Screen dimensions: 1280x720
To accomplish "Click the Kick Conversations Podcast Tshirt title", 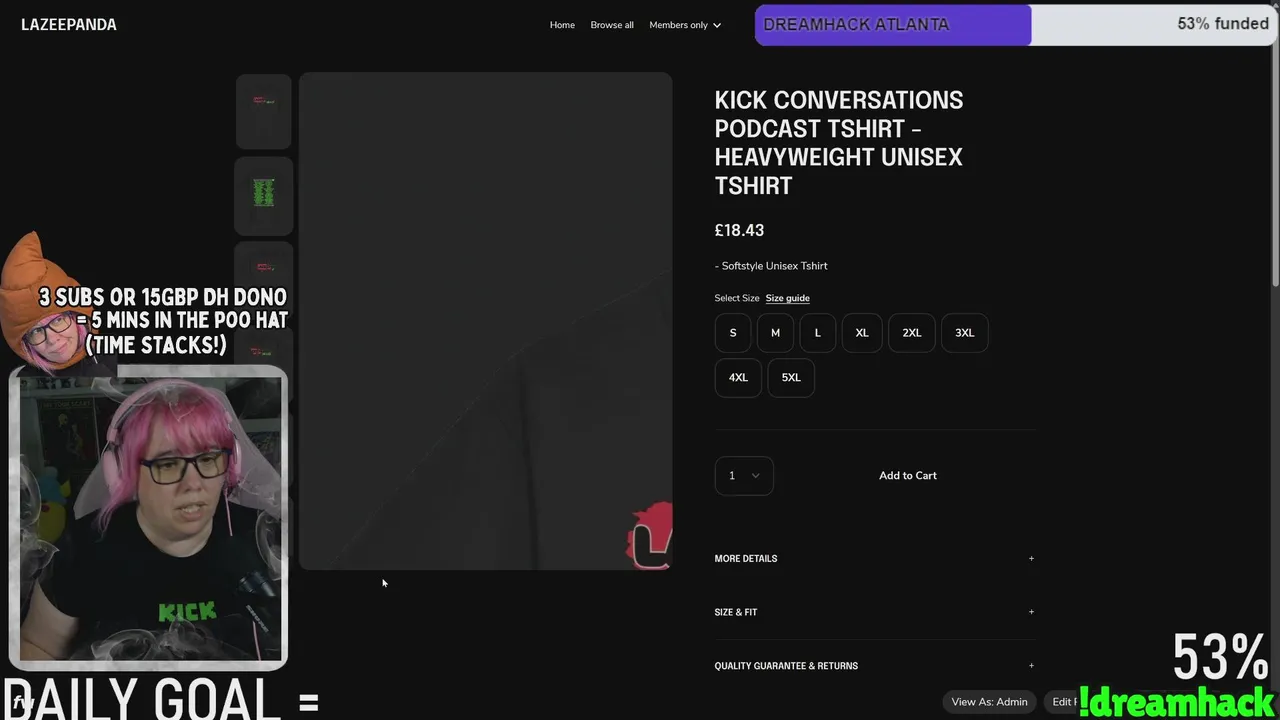I will 839,143.
